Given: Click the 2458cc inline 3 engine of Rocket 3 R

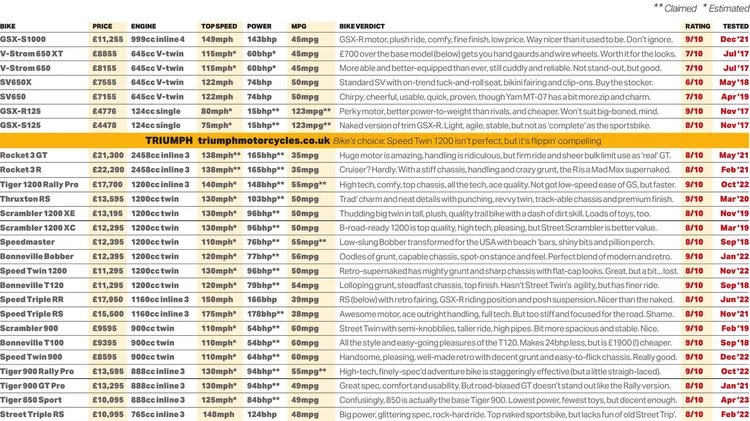Looking at the screenshot, I should 160,170.
